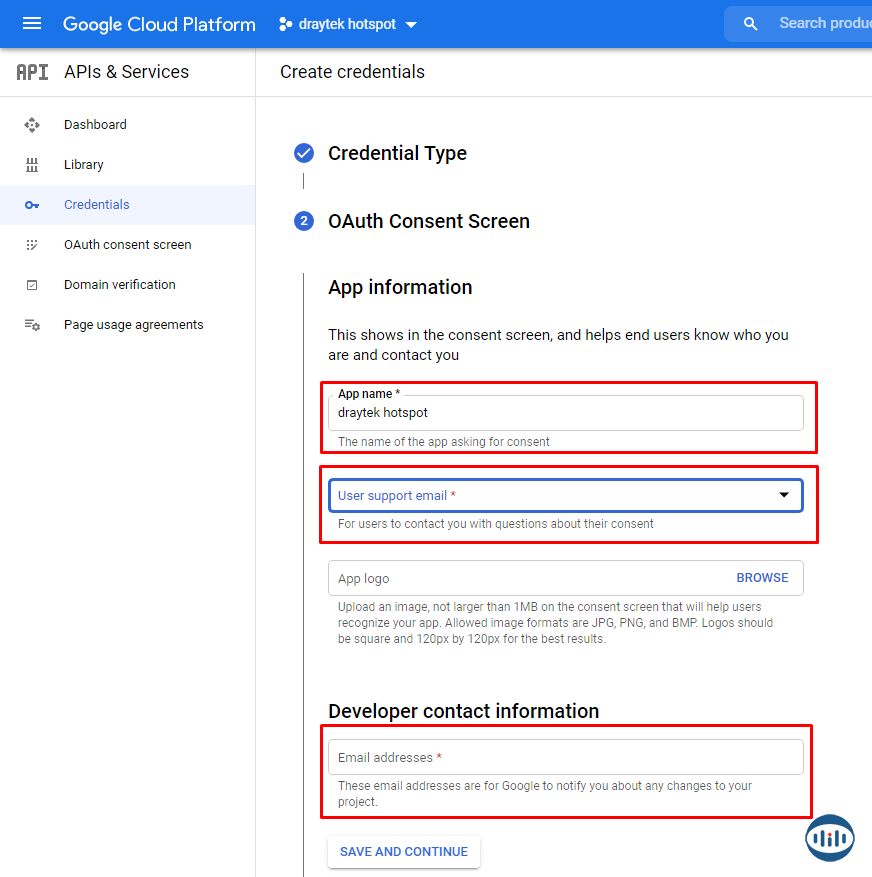872x877 pixels.
Task: Click the round chat widget icon
Action: click(x=829, y=838)
